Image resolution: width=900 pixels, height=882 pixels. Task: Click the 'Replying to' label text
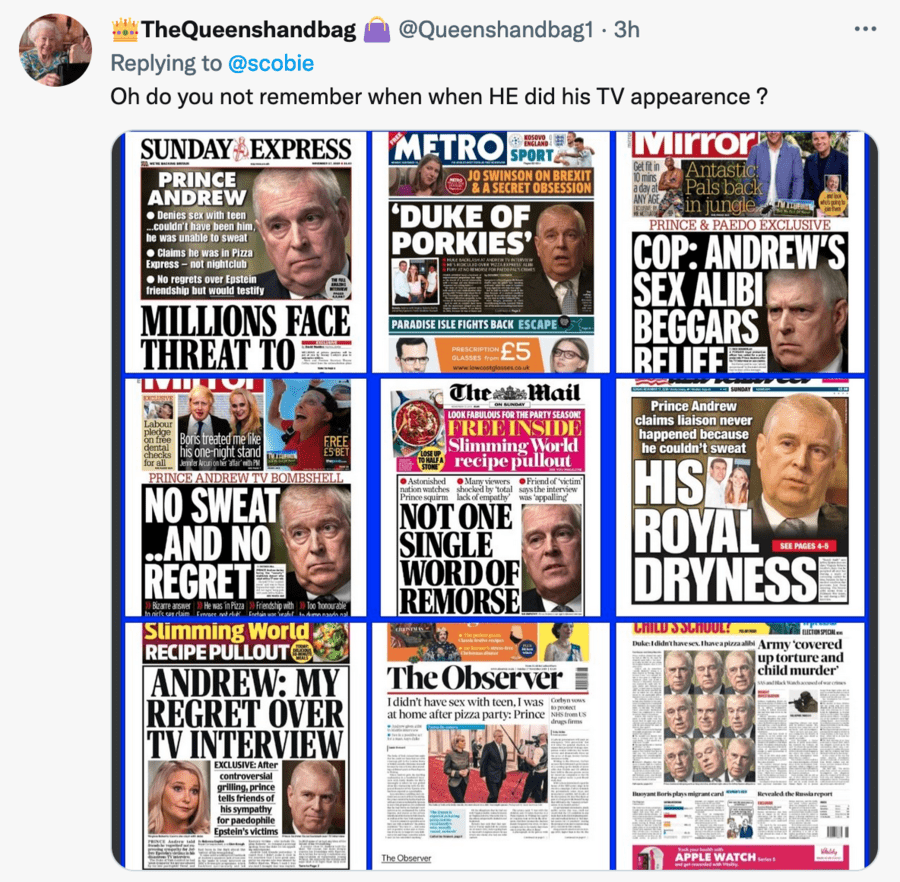pyautogui.click(x=166, y=63)
